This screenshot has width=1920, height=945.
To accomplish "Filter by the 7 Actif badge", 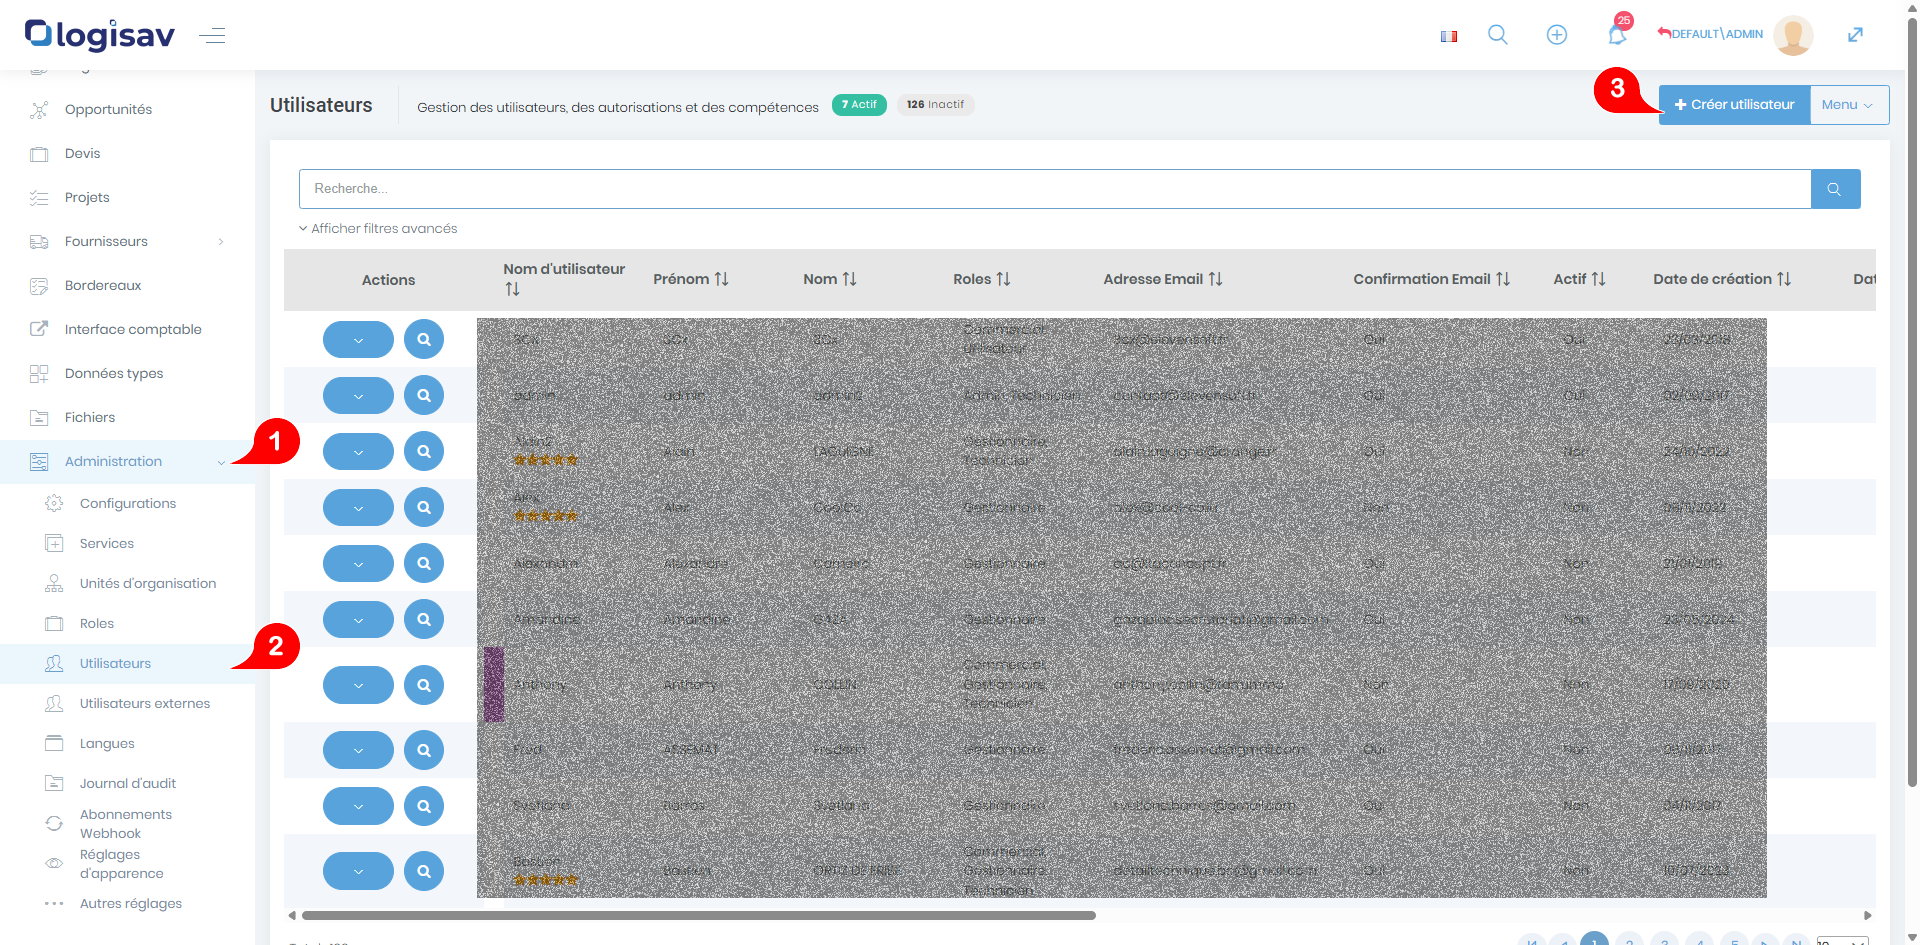I will pos(859,105).
